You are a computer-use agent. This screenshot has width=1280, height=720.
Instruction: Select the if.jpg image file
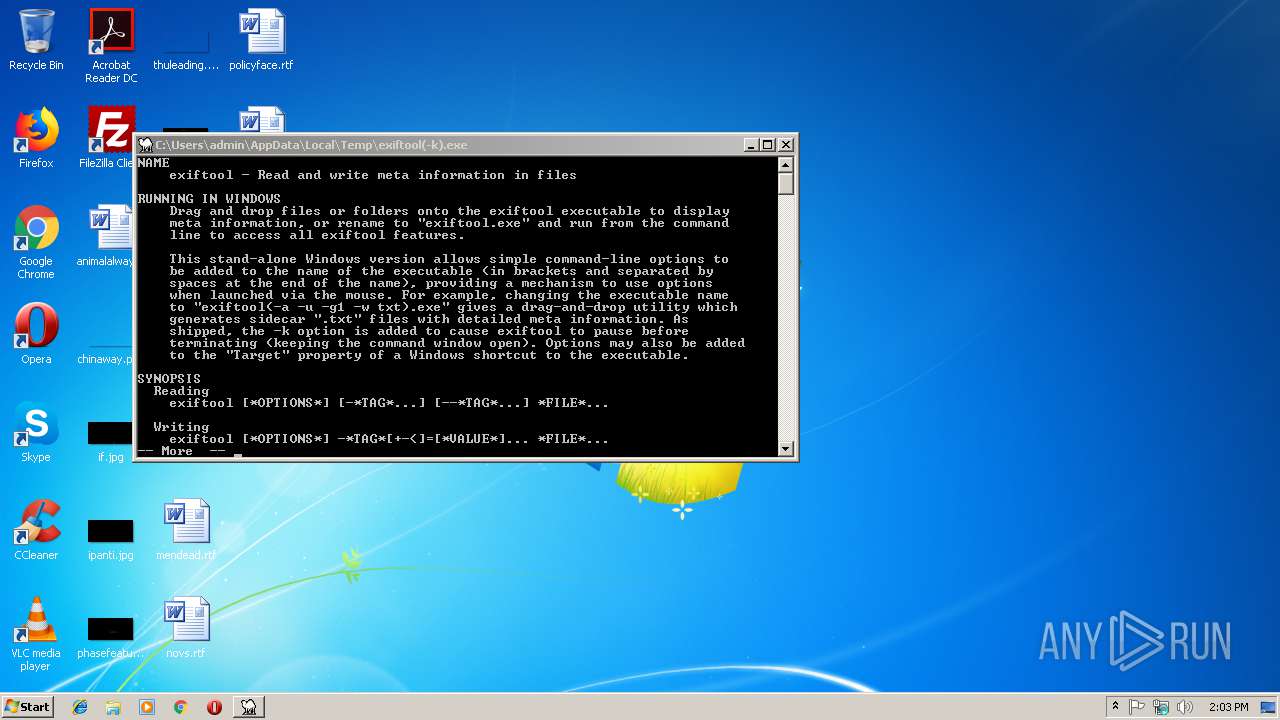pyautogui.click(x=110, y=440)
